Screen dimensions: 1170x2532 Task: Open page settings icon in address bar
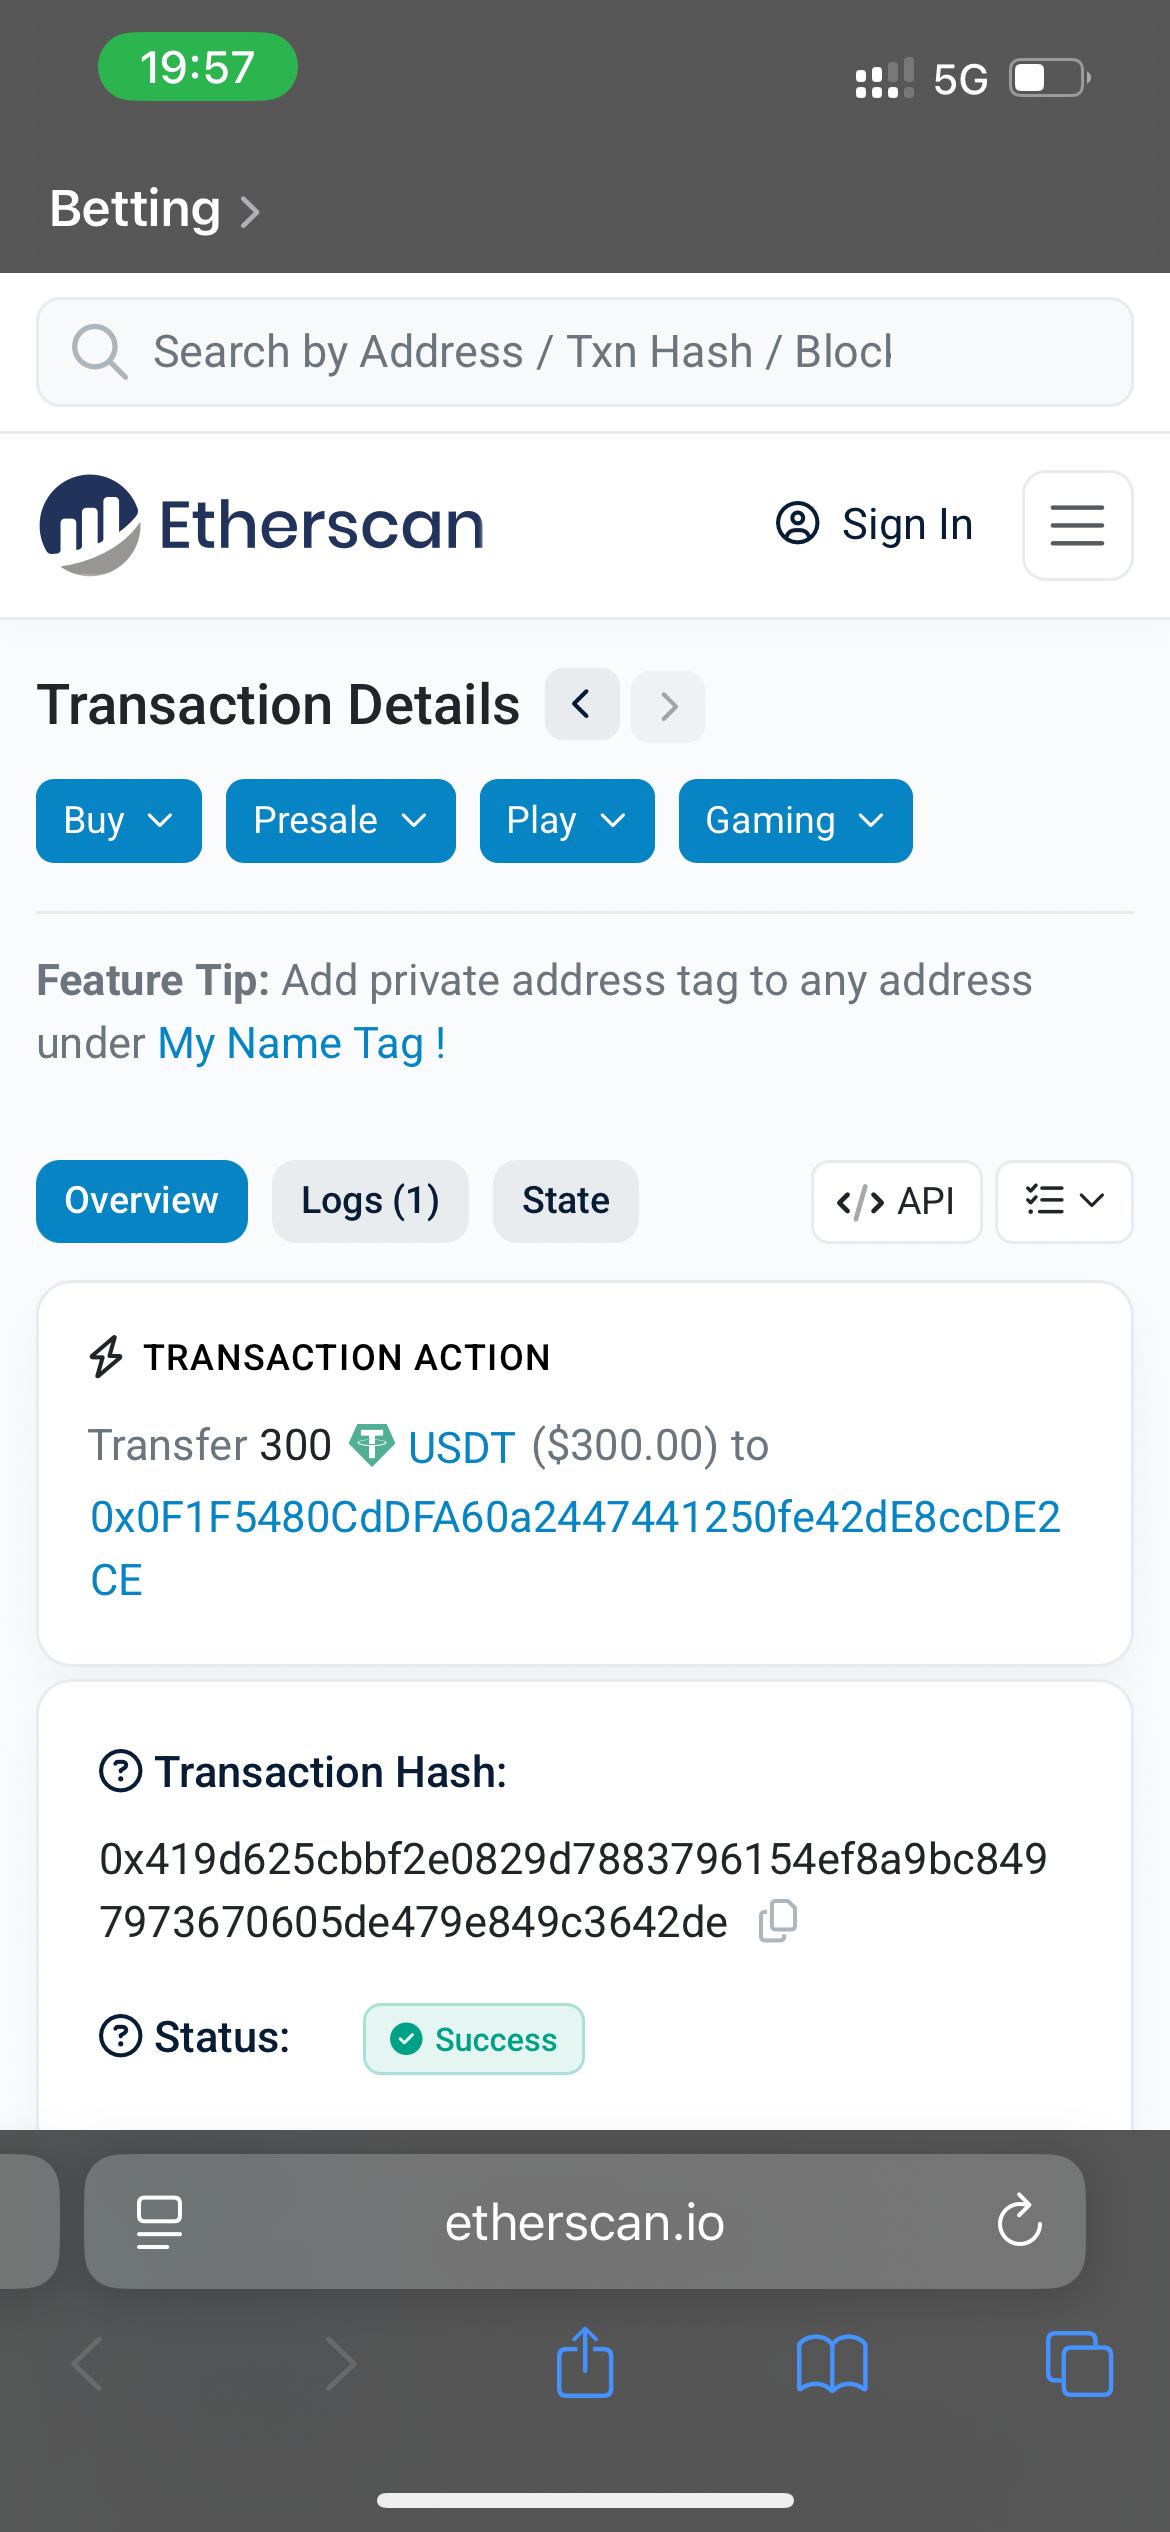[159, 2221]
